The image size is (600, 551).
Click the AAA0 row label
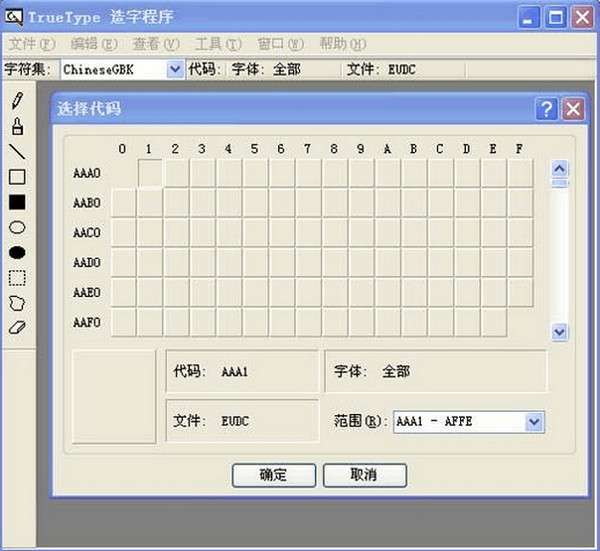pos(87,173)
